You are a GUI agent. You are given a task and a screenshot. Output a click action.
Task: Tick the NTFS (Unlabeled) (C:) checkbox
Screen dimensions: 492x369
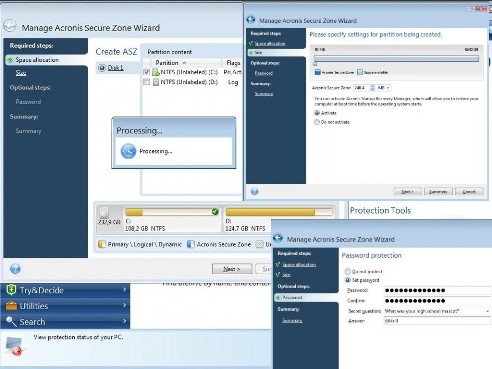click(146, 72)
